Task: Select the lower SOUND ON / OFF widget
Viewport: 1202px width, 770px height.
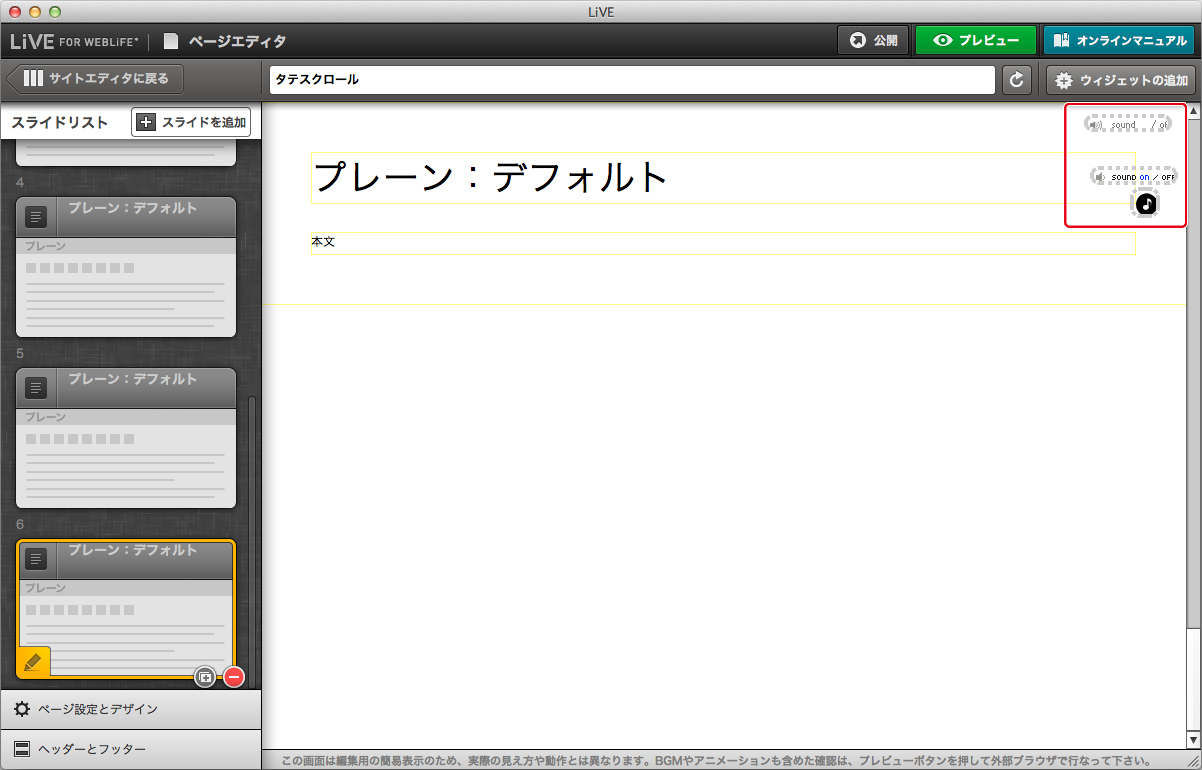Action: (1134, 176)
